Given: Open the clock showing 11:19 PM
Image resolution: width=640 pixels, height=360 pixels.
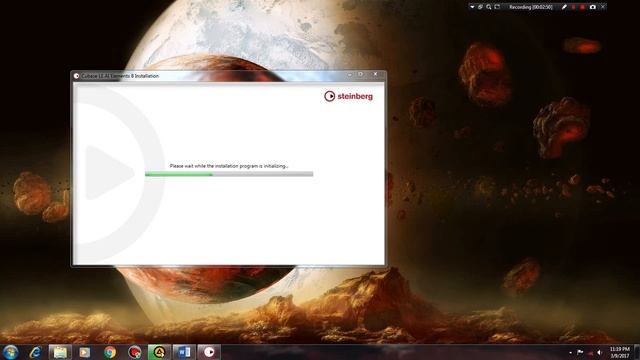Looking at the screenshot, I should coord(620,353).
